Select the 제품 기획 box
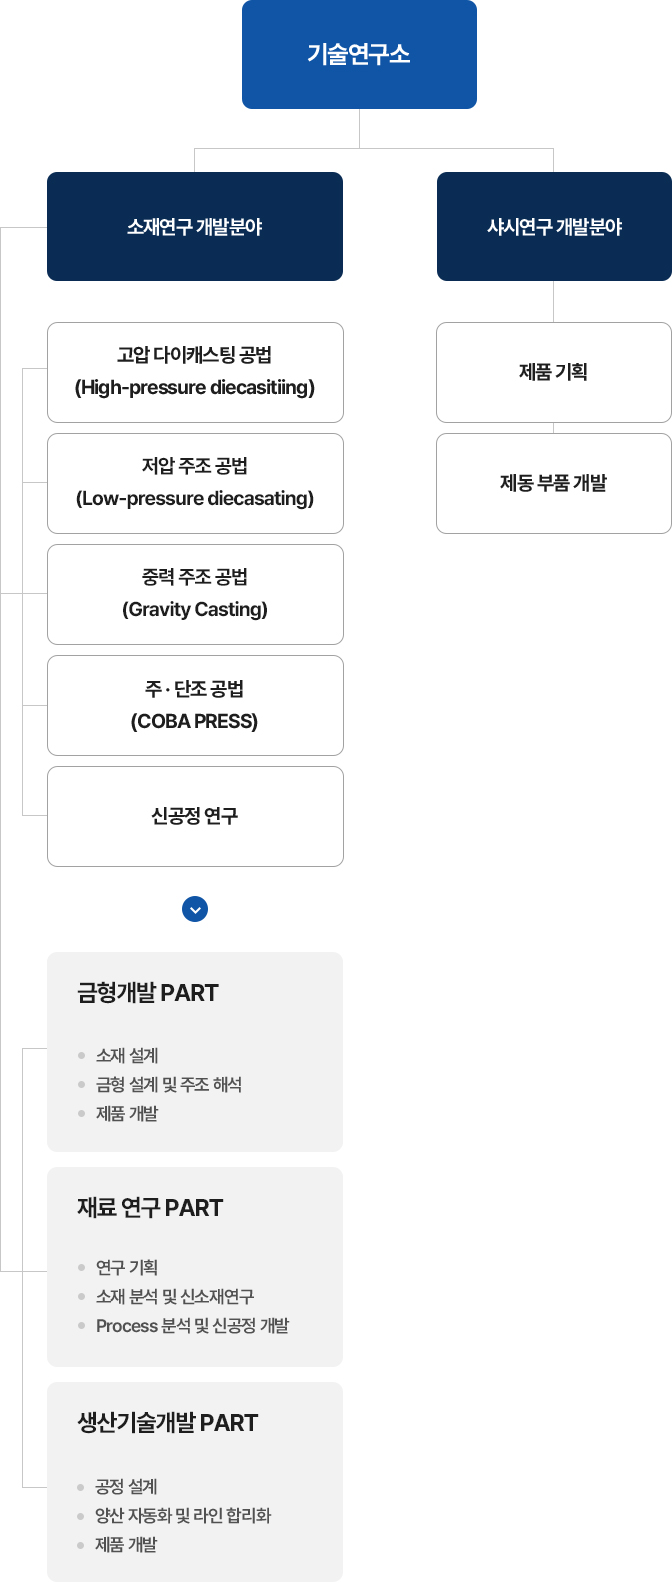This screenshot has height=1583, width=672. click(554, 372)
